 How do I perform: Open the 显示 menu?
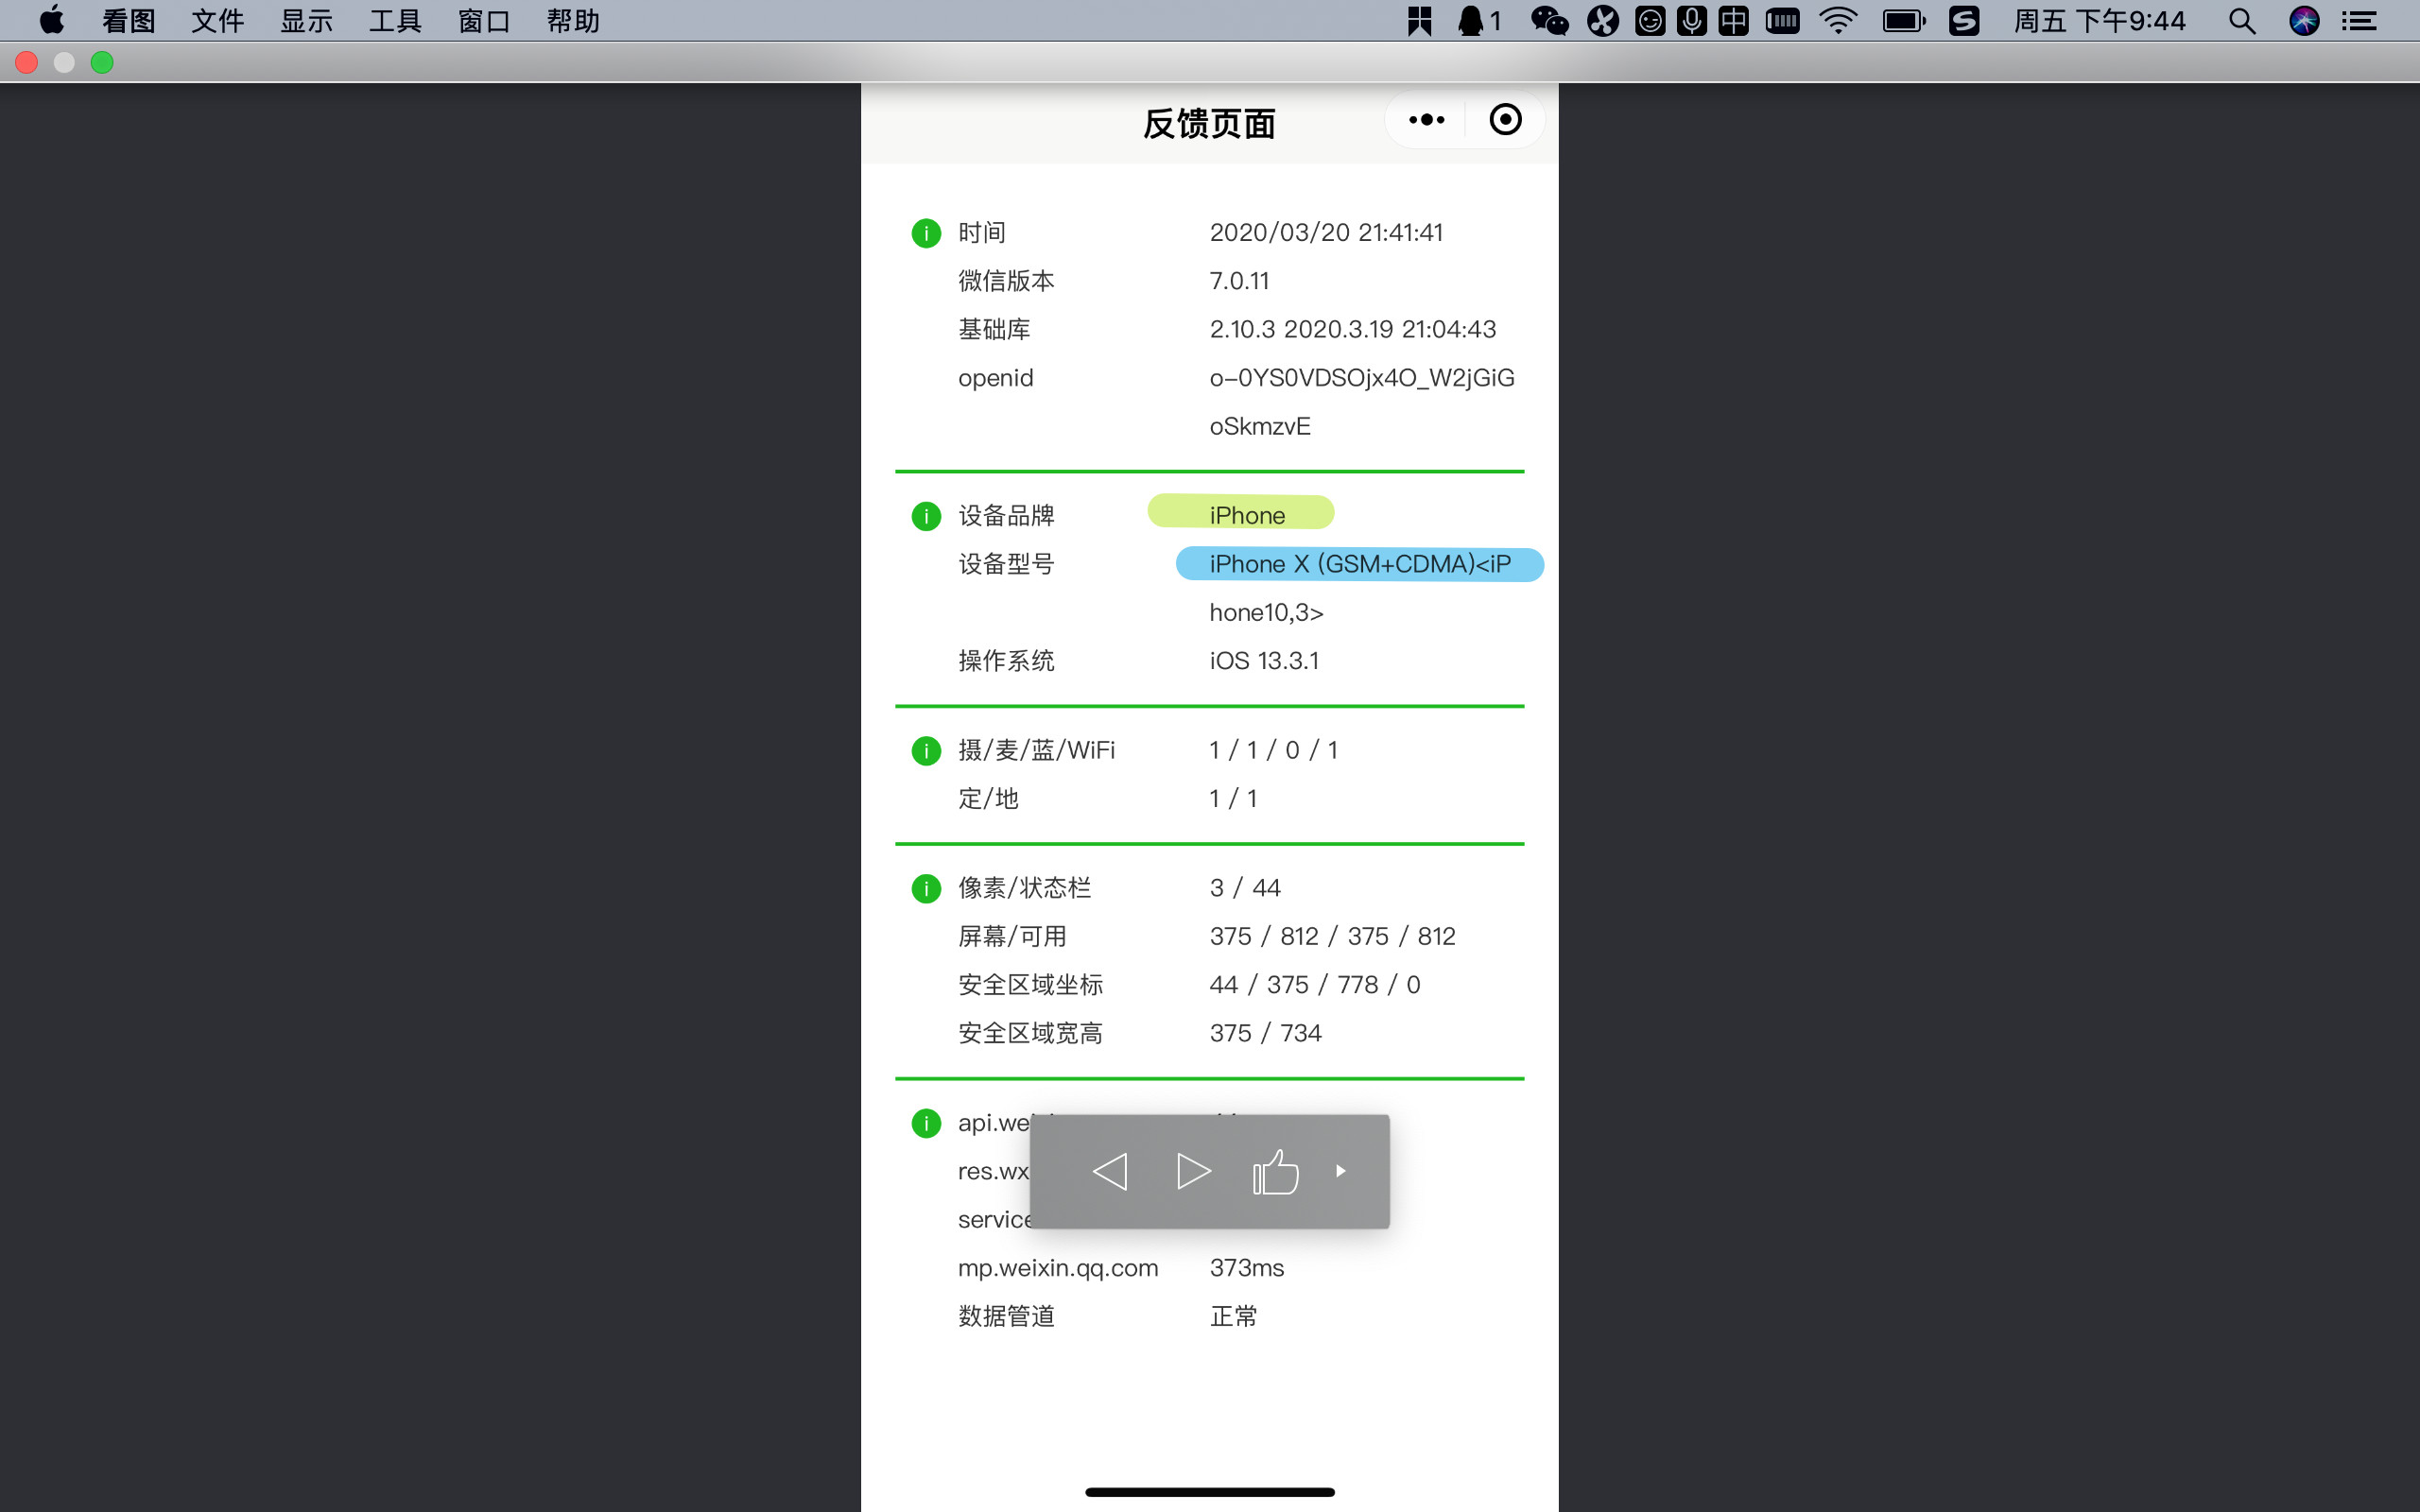(x=306, y=21)
